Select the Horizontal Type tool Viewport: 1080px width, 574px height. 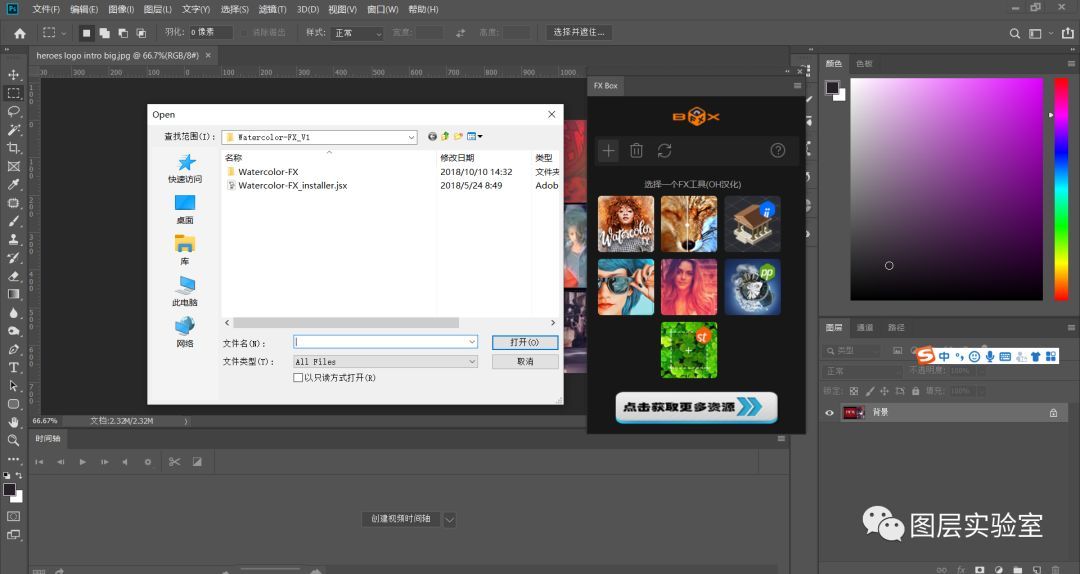(x=14, y=368)
